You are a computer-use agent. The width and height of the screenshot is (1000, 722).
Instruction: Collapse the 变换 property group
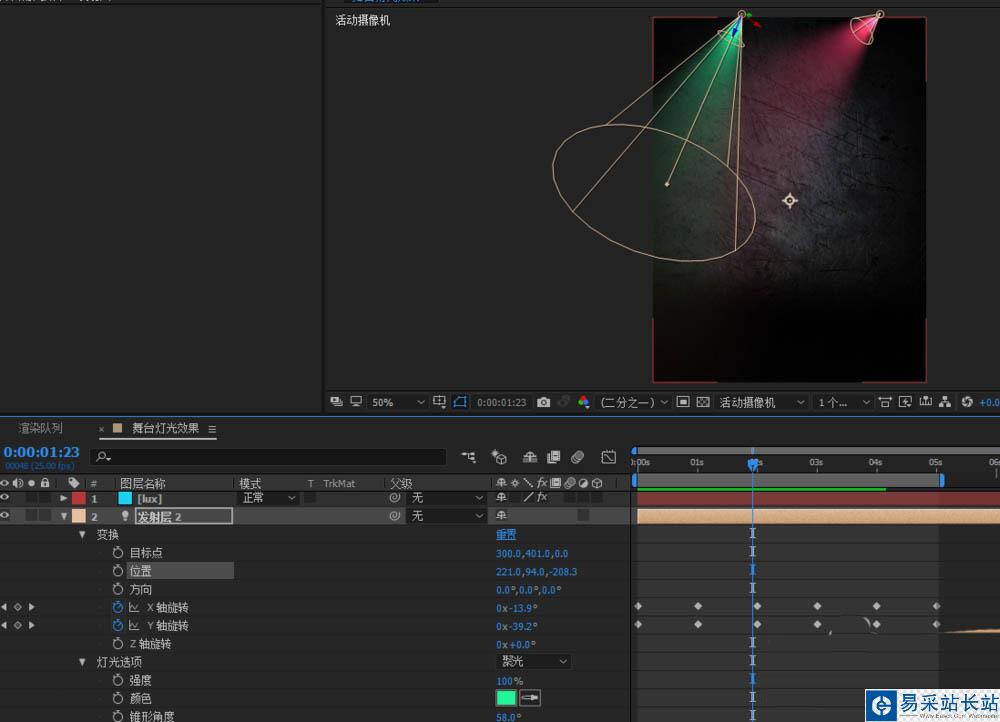(x=83, y=535)
